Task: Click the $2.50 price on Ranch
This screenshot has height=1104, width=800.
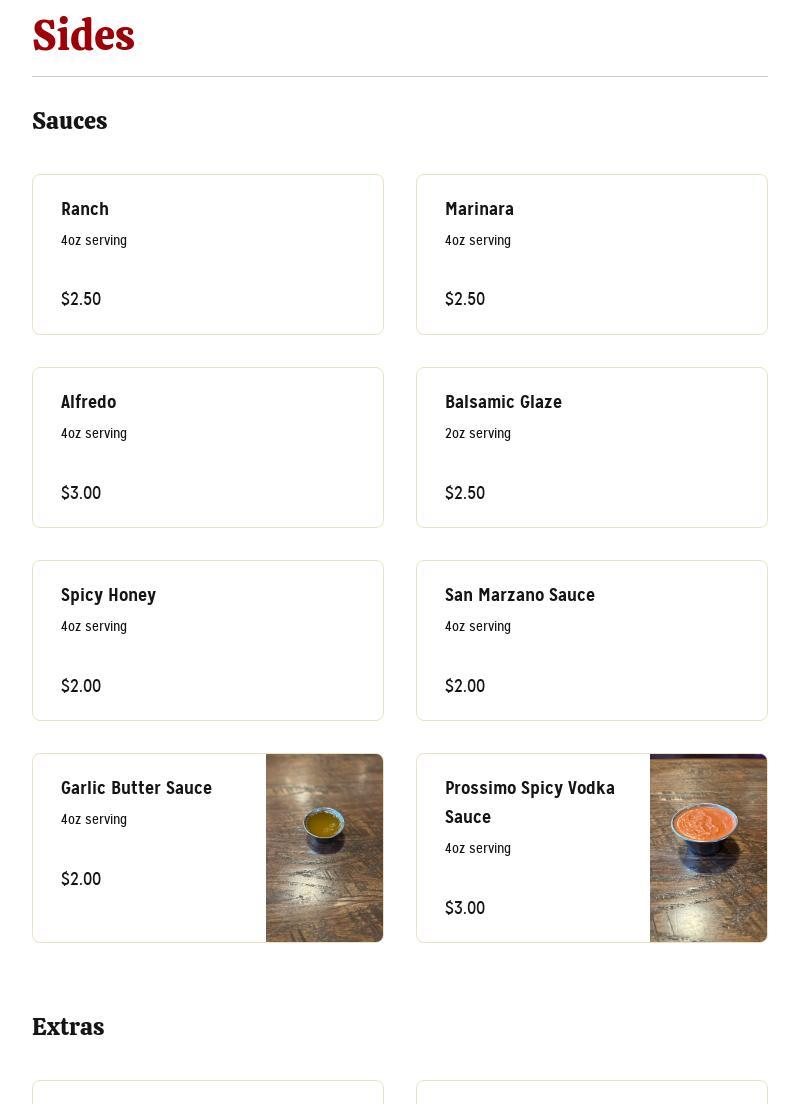Action: pyautogui.click(x=81, y=299)
